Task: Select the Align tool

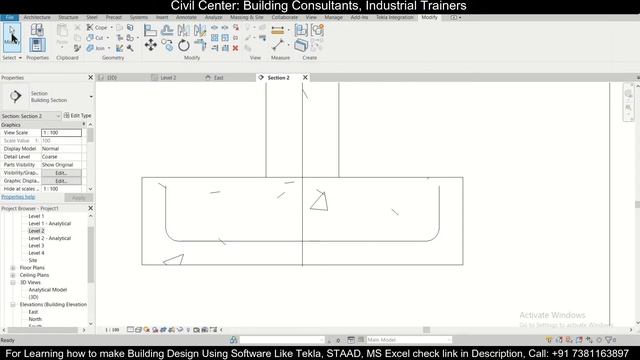Action: (150, 30)
